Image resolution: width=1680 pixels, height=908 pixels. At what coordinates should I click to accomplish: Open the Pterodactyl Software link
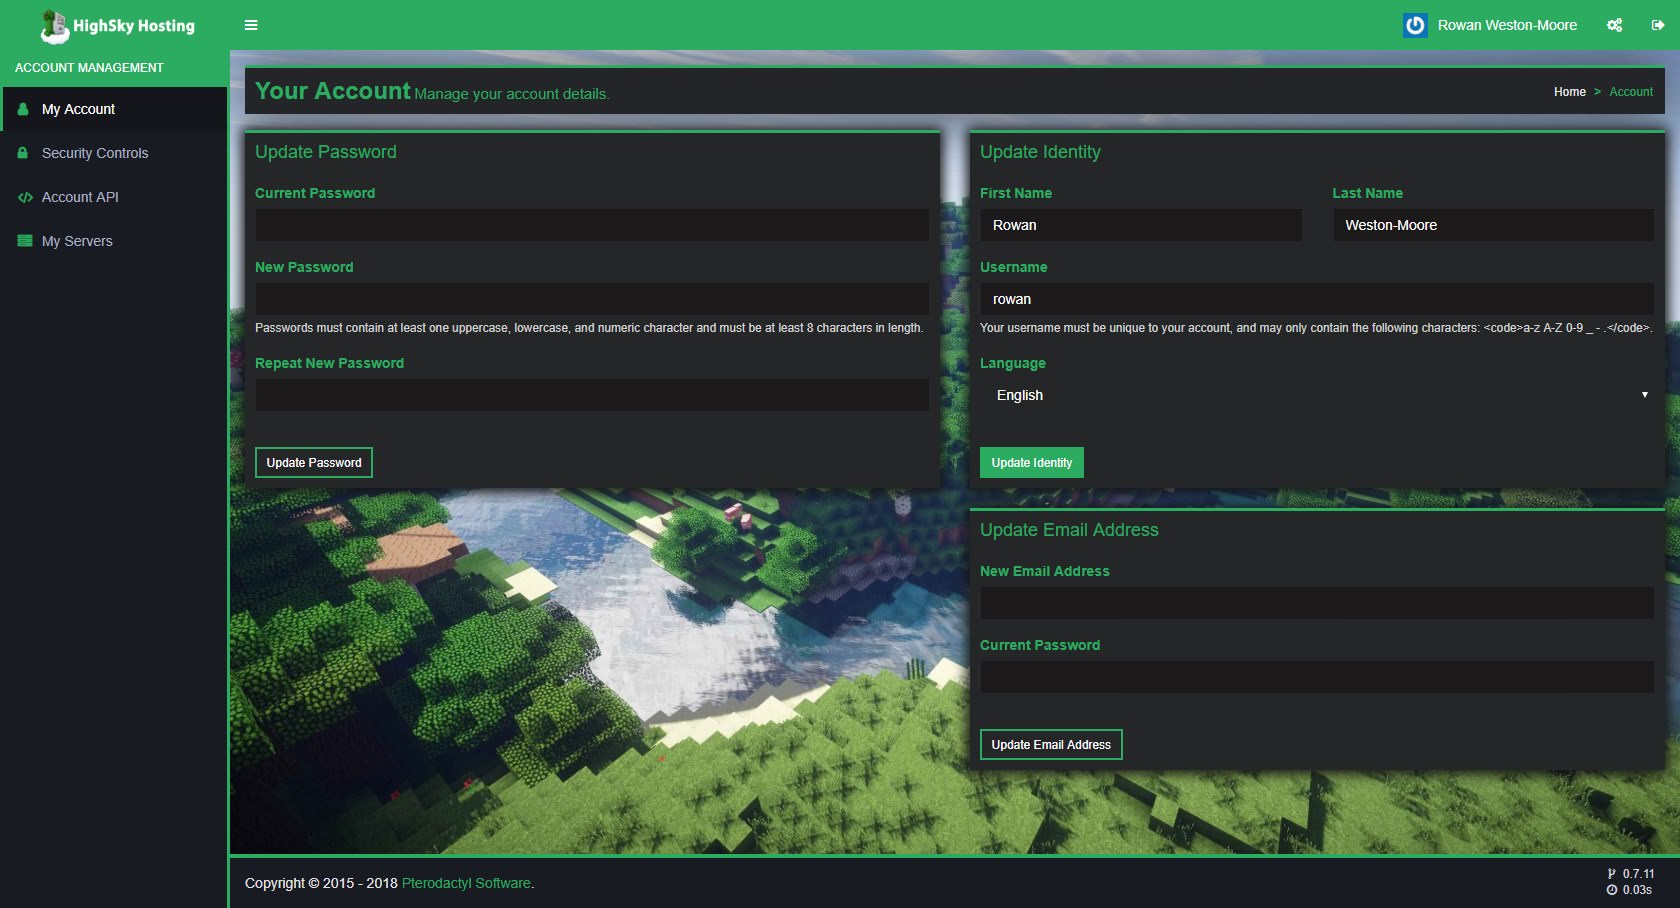(466, 883)
